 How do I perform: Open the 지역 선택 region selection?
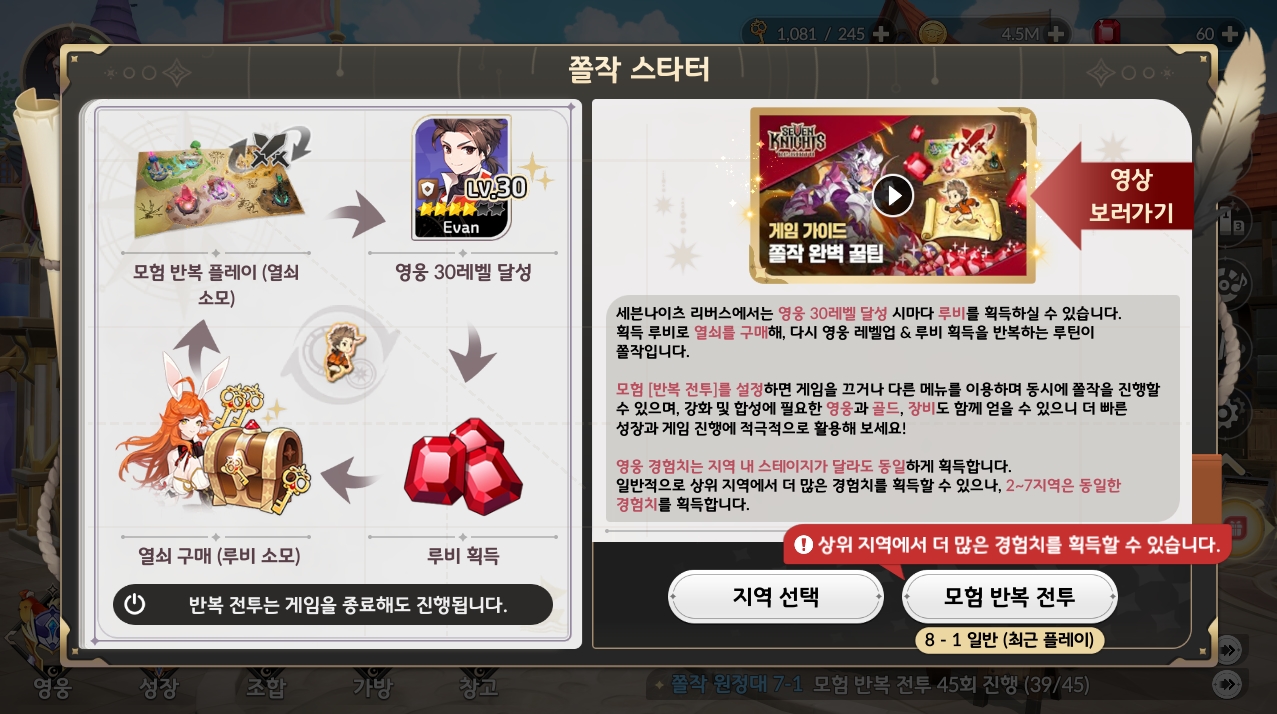coord(776,597)
